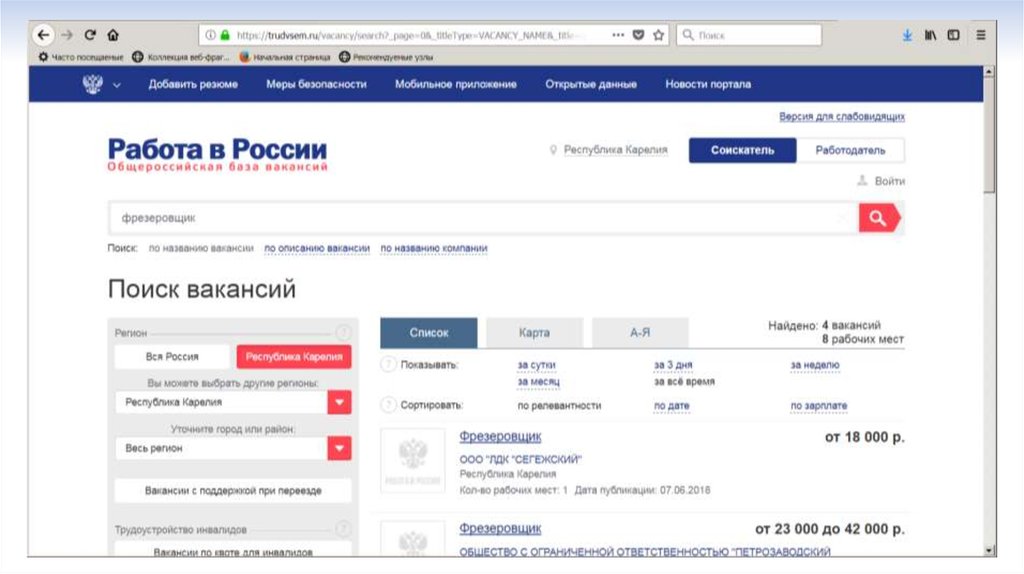Click the coat of arms emblem in navbar
Image resolution: width=1024 pixels, height=574 pixels.
[93, 84]
